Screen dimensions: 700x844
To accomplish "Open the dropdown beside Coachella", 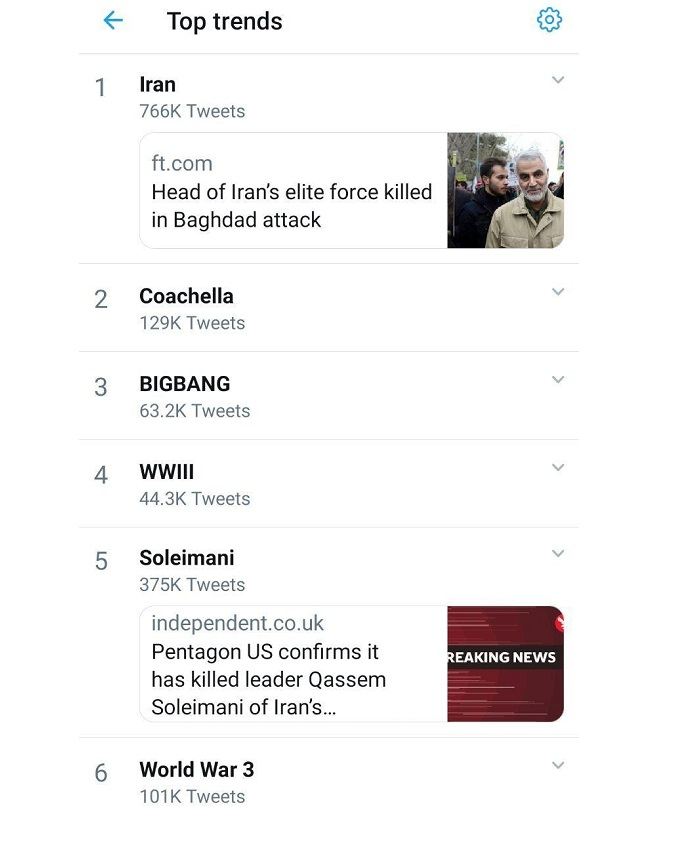I will (x=559, y=293).
